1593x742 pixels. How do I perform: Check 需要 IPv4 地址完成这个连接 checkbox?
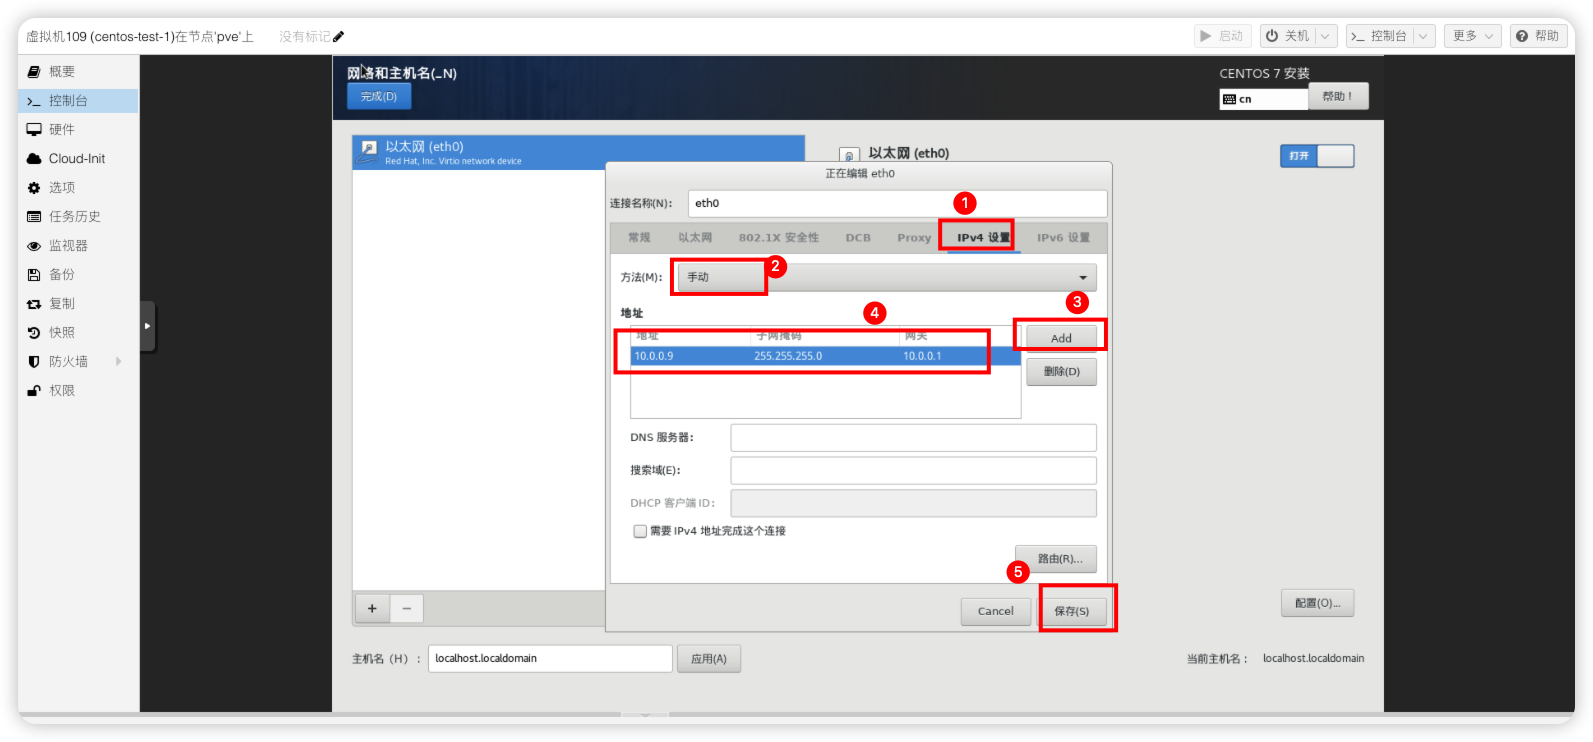640,531
